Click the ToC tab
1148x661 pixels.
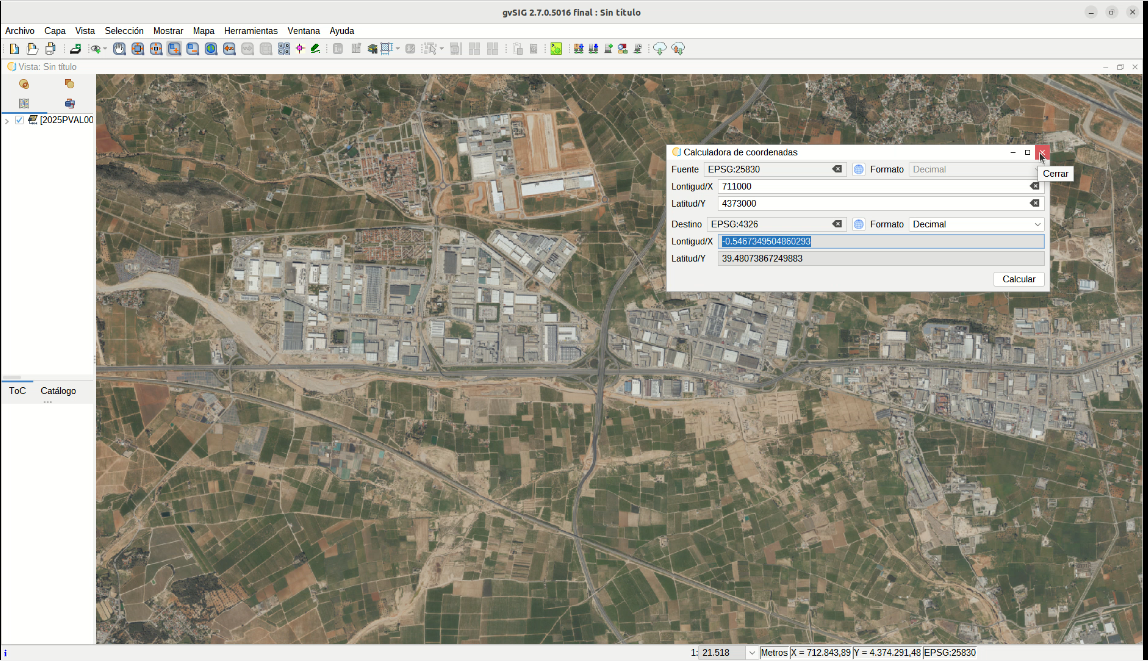(17, 391)
